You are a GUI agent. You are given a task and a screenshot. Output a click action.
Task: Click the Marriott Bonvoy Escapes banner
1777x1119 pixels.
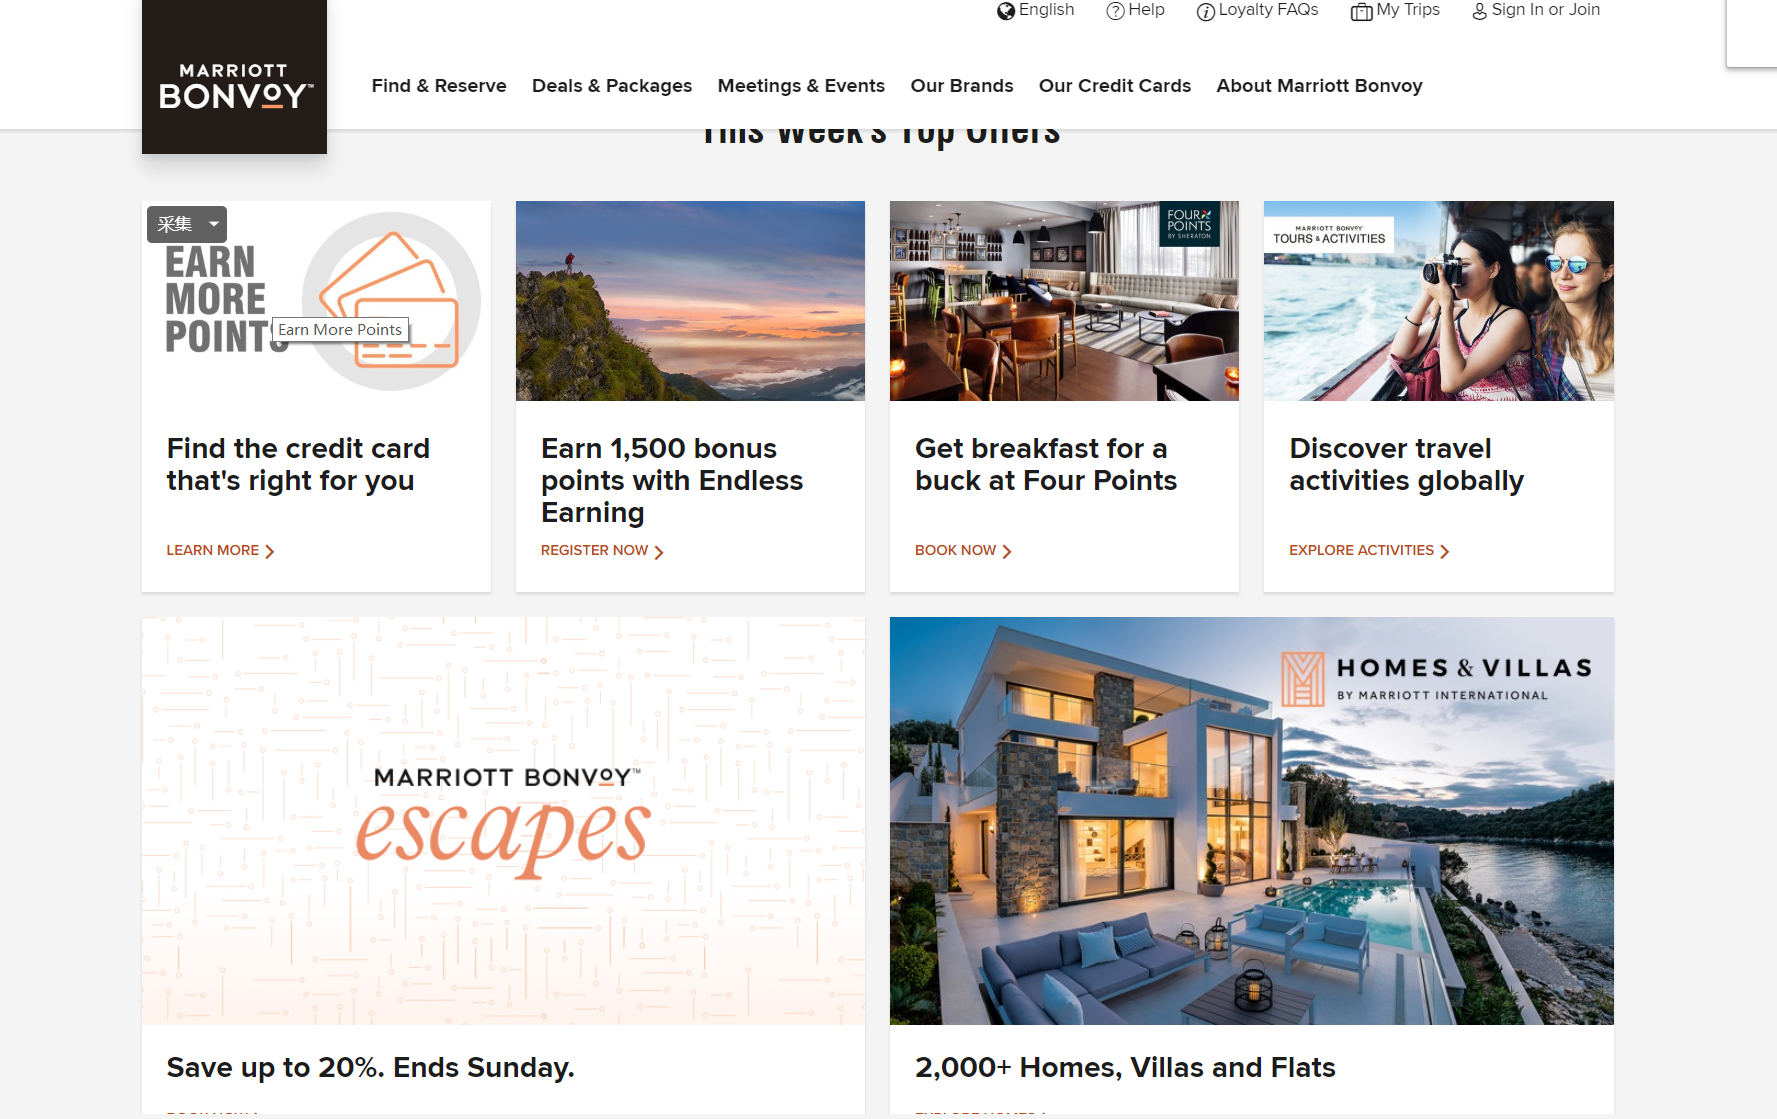503,821
